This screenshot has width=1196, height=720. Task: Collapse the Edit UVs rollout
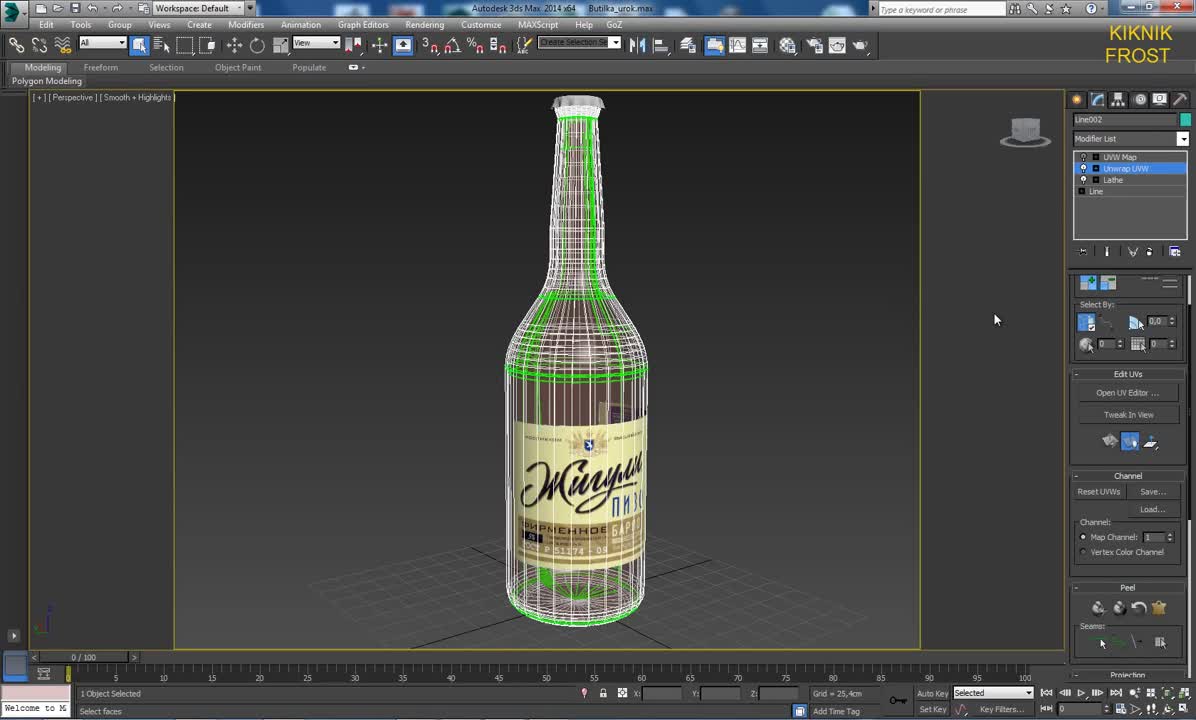click(1127, 374)
